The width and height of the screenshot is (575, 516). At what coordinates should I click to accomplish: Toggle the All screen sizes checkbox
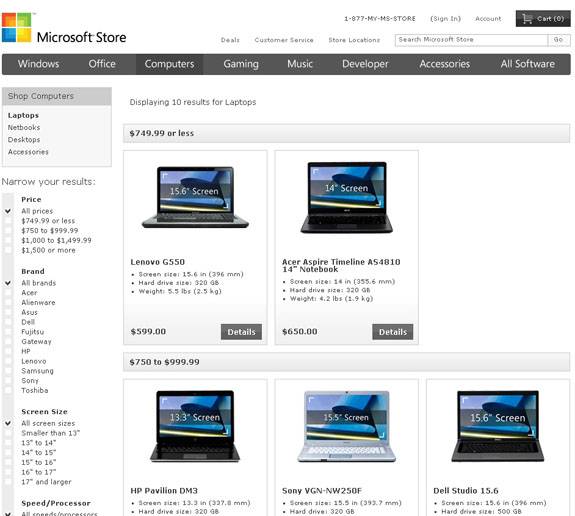(8, 423)
